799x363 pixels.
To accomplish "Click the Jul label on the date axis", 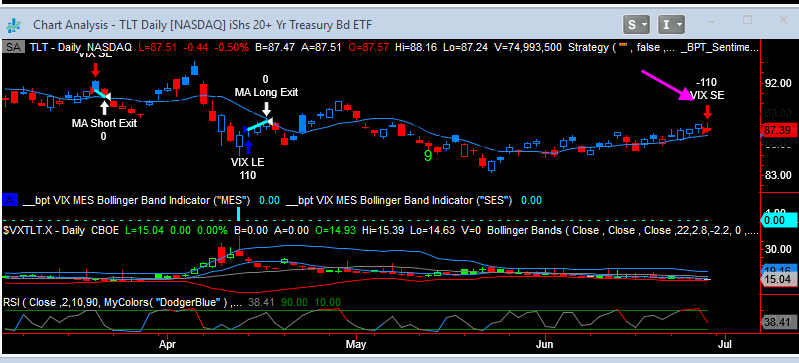I will [x=724, y=344].
